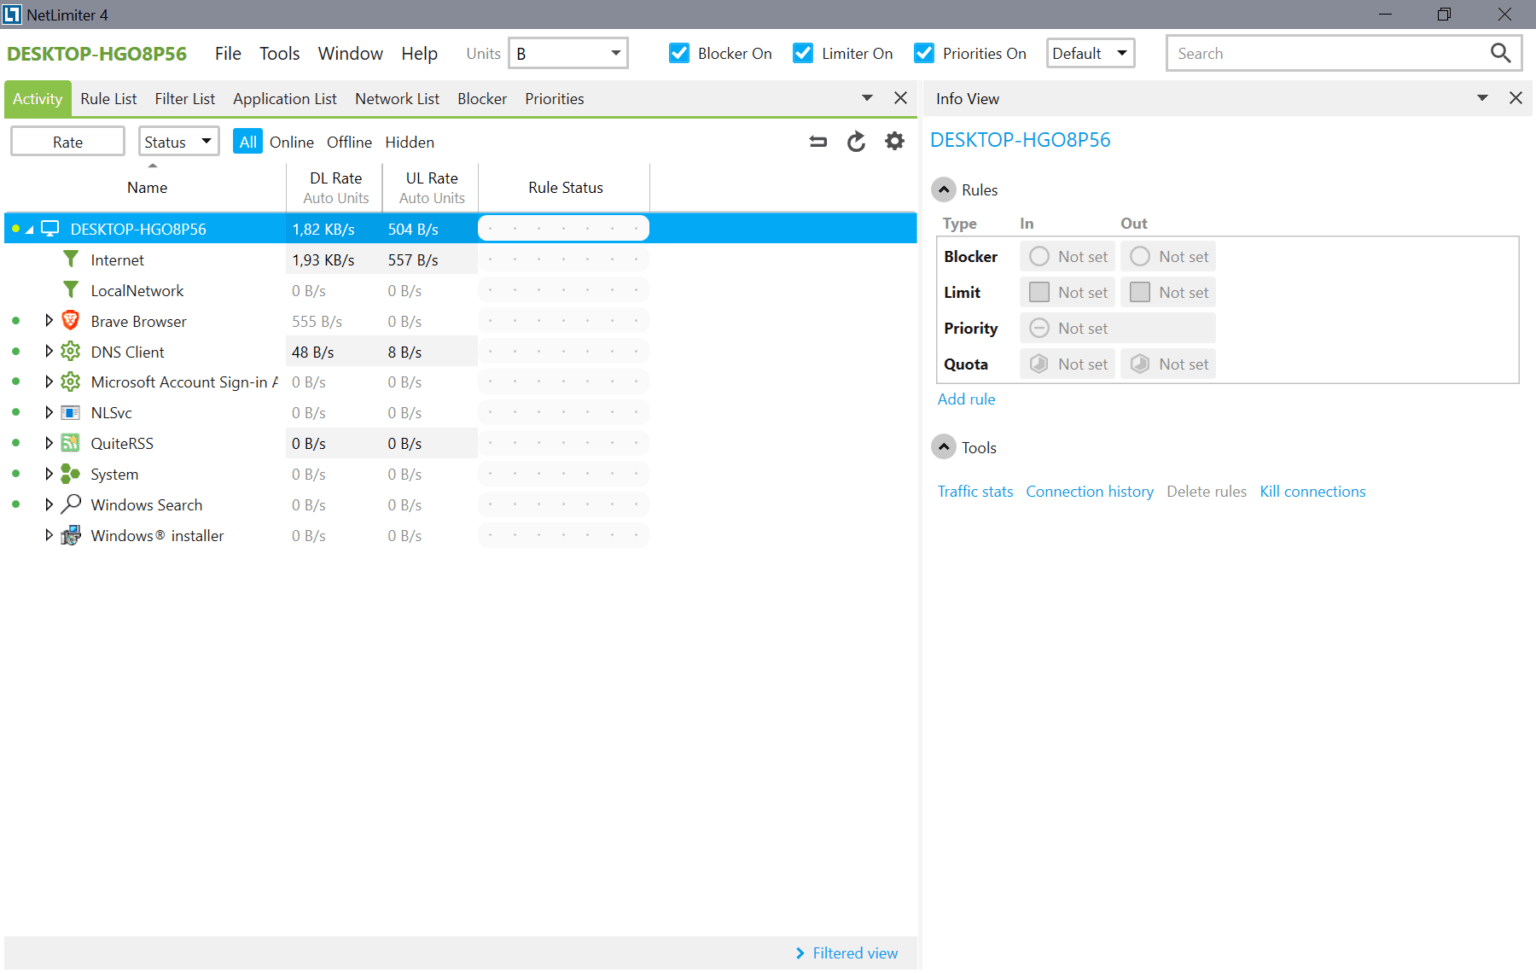This screenshot has width=1536, height=973.
Task: Open Activity view settings gear
Action: coord(894,141)
